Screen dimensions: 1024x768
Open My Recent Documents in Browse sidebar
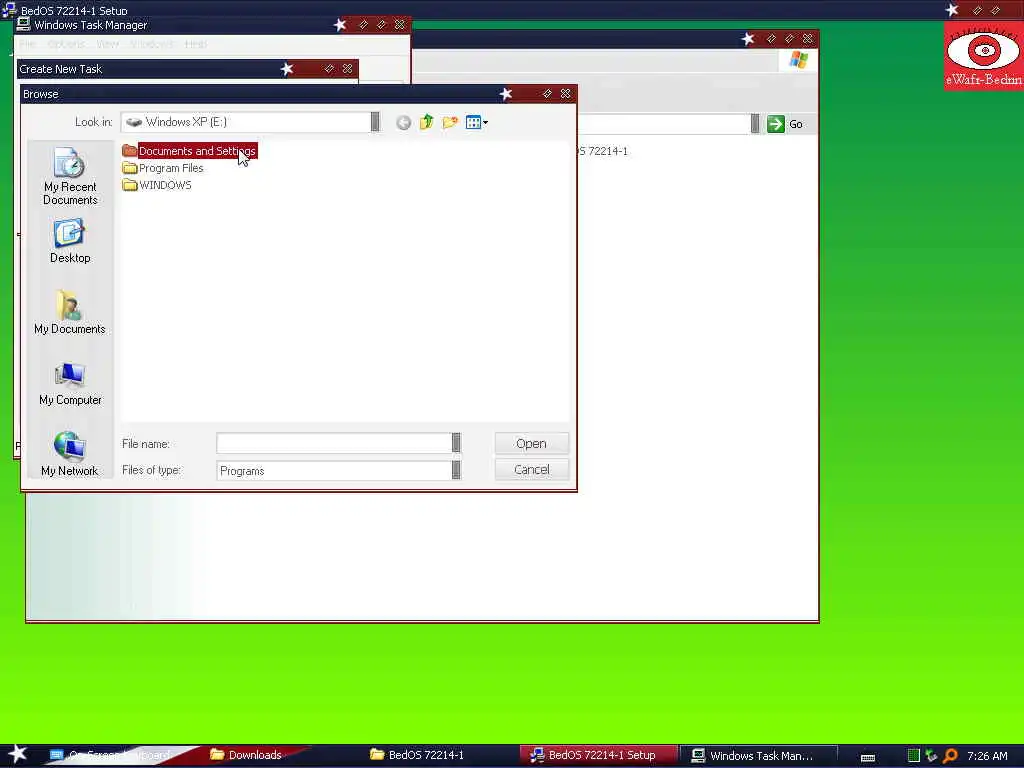click(x=70, y=176)
